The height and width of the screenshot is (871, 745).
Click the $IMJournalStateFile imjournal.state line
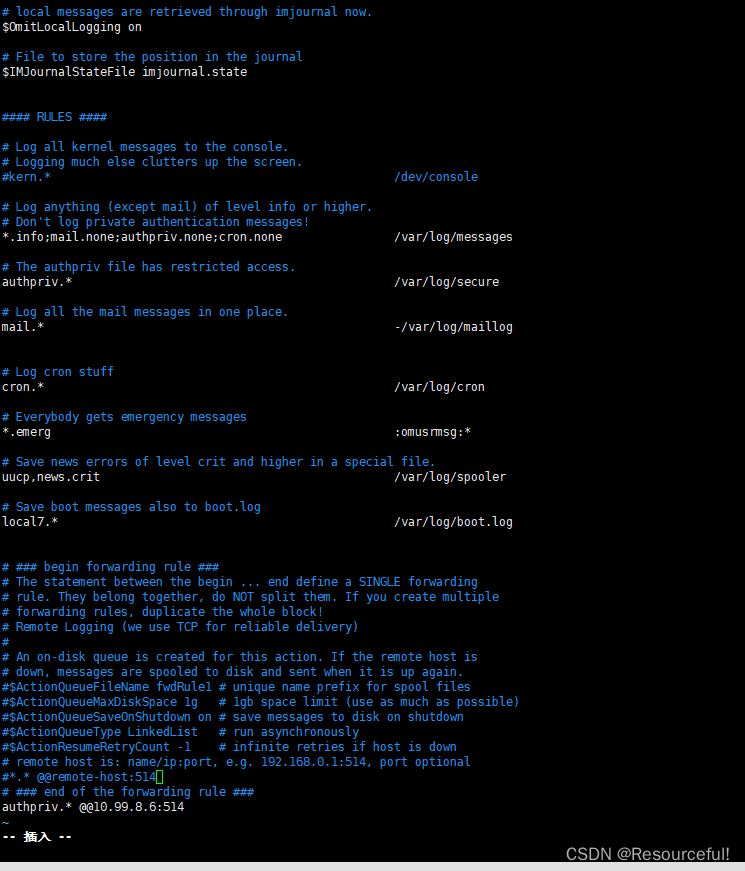point(124,72)
